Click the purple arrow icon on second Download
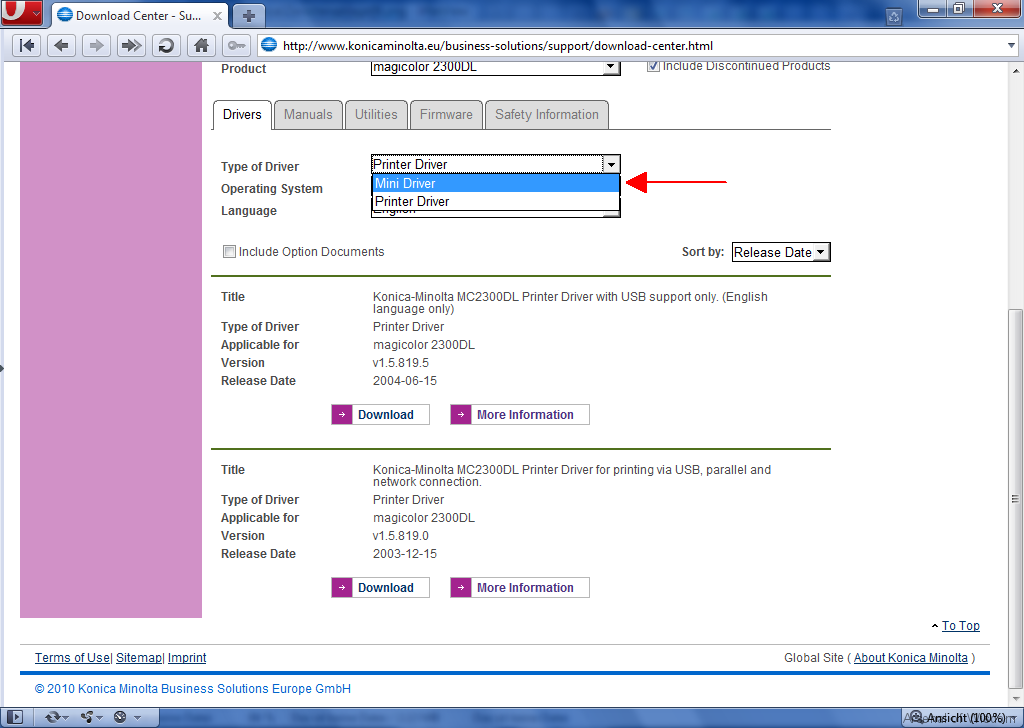 (342, 588)
